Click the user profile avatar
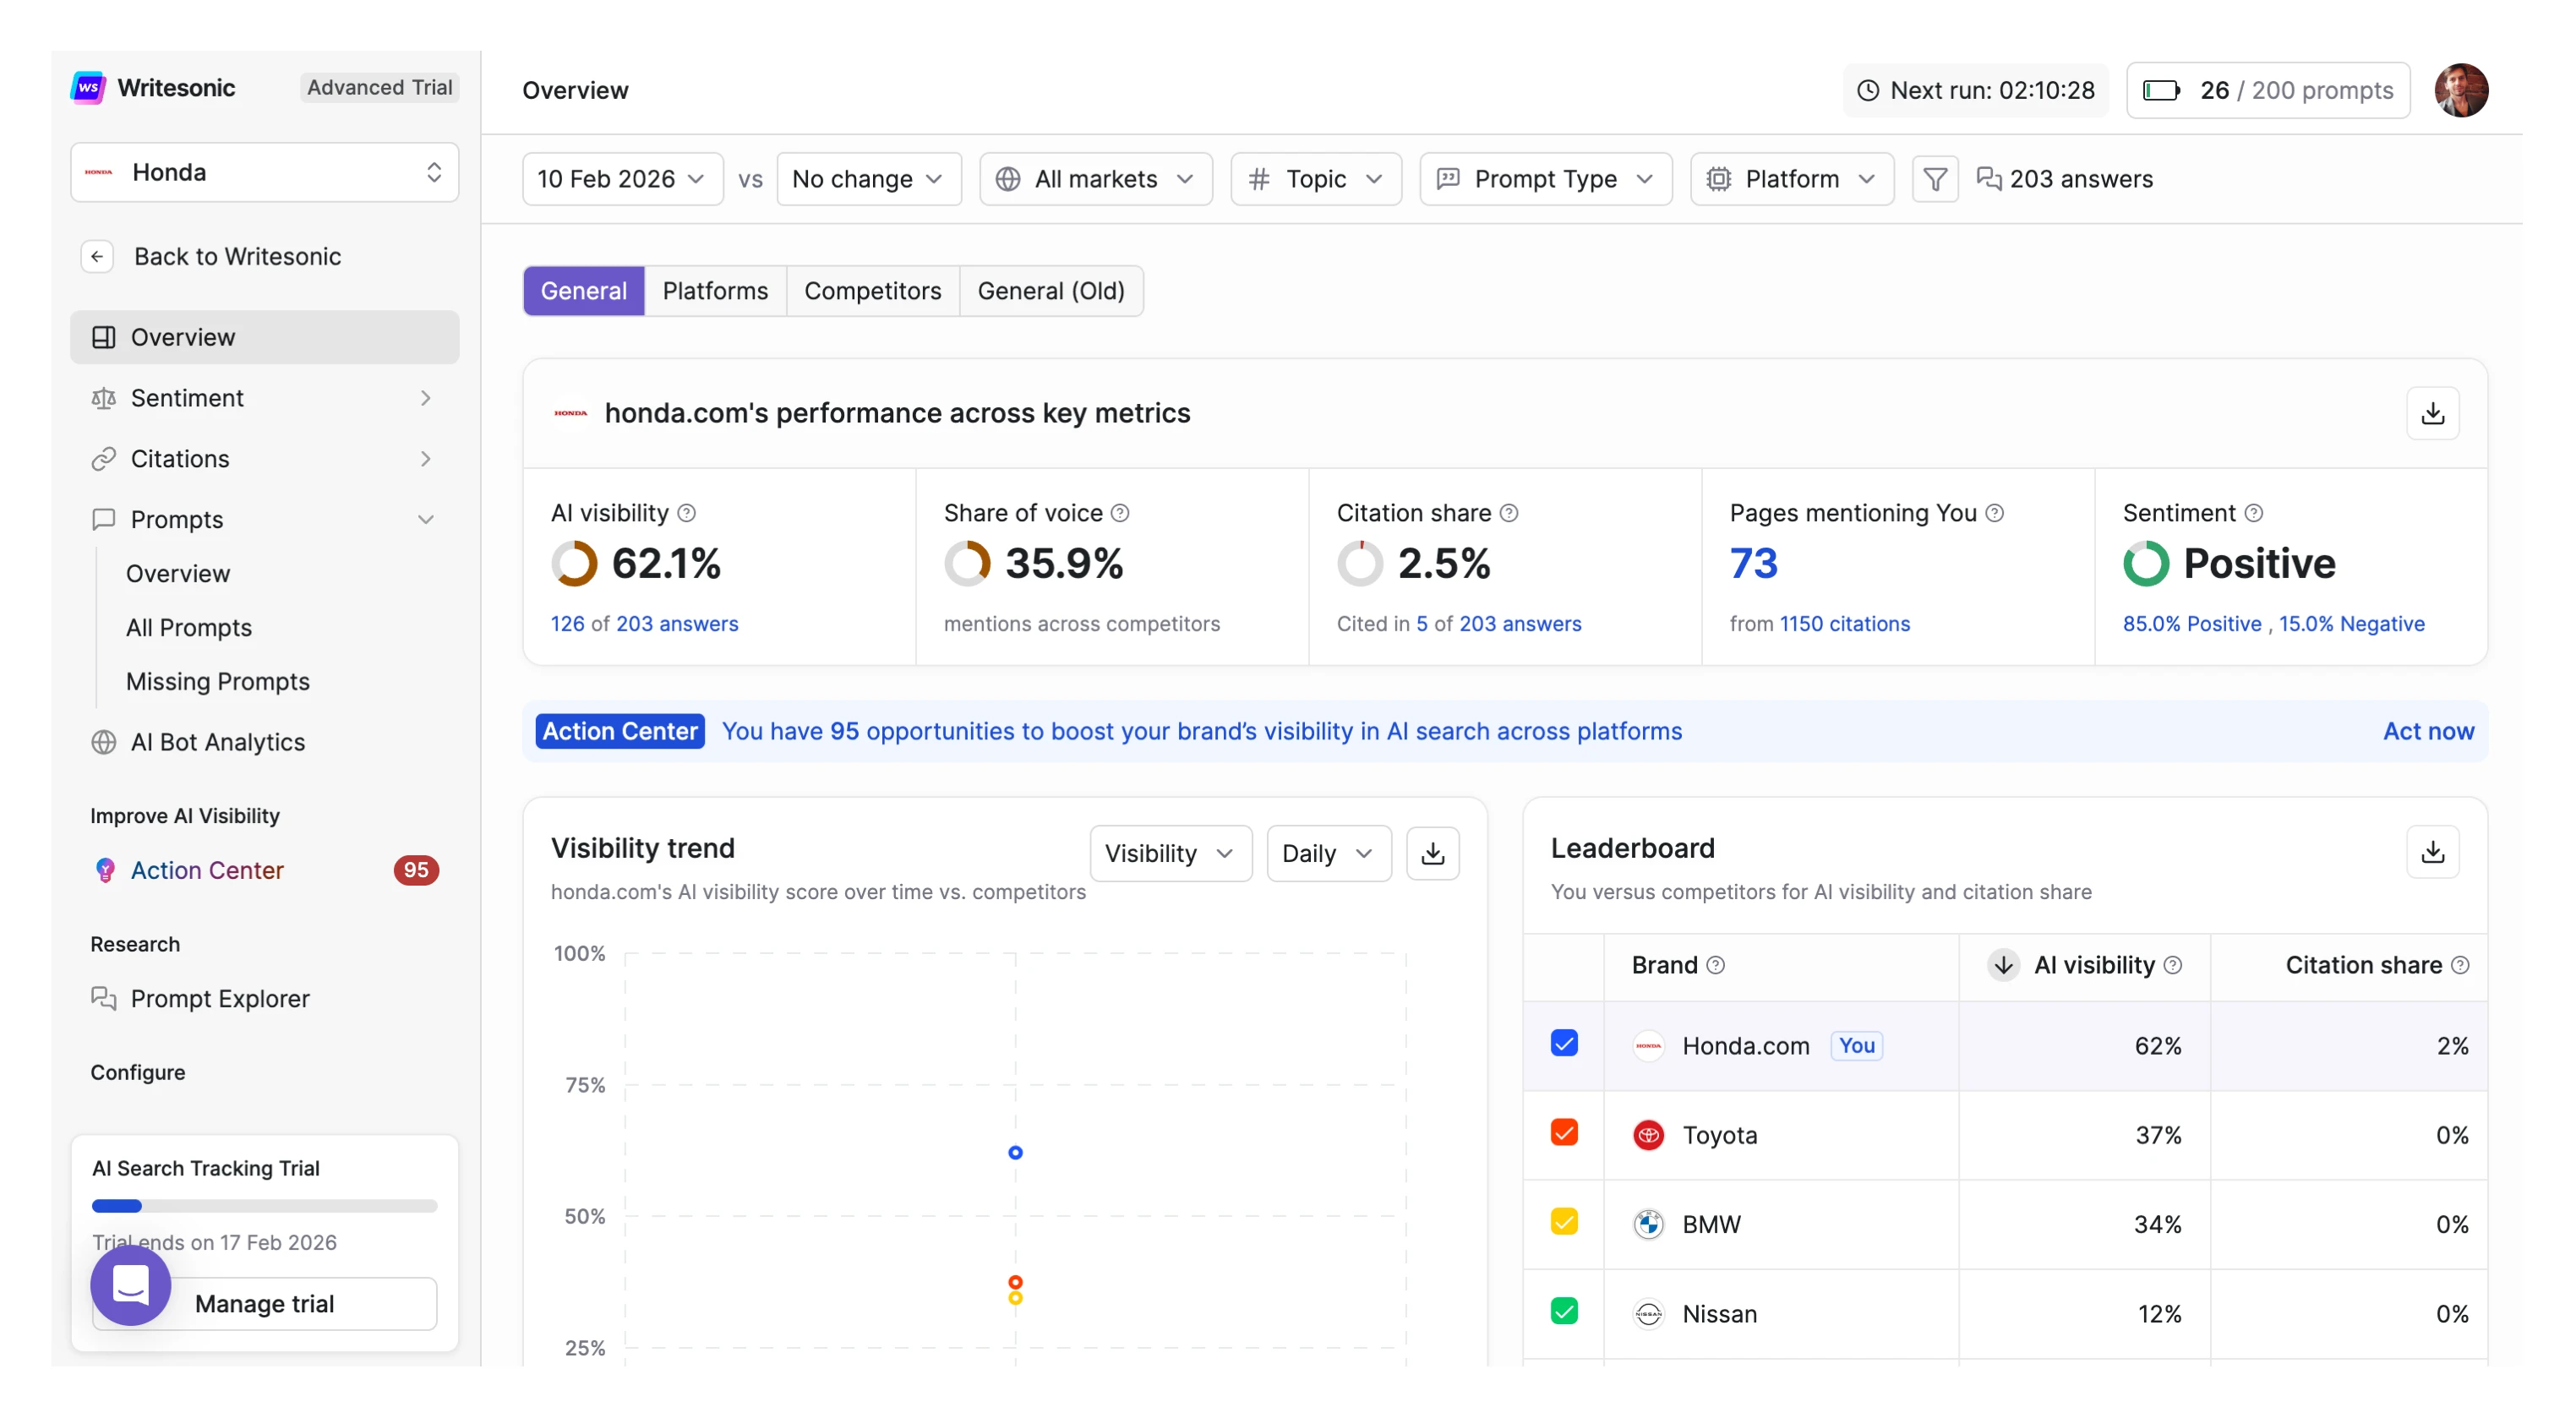2576x1418 pixels. tap(2461, 90)
